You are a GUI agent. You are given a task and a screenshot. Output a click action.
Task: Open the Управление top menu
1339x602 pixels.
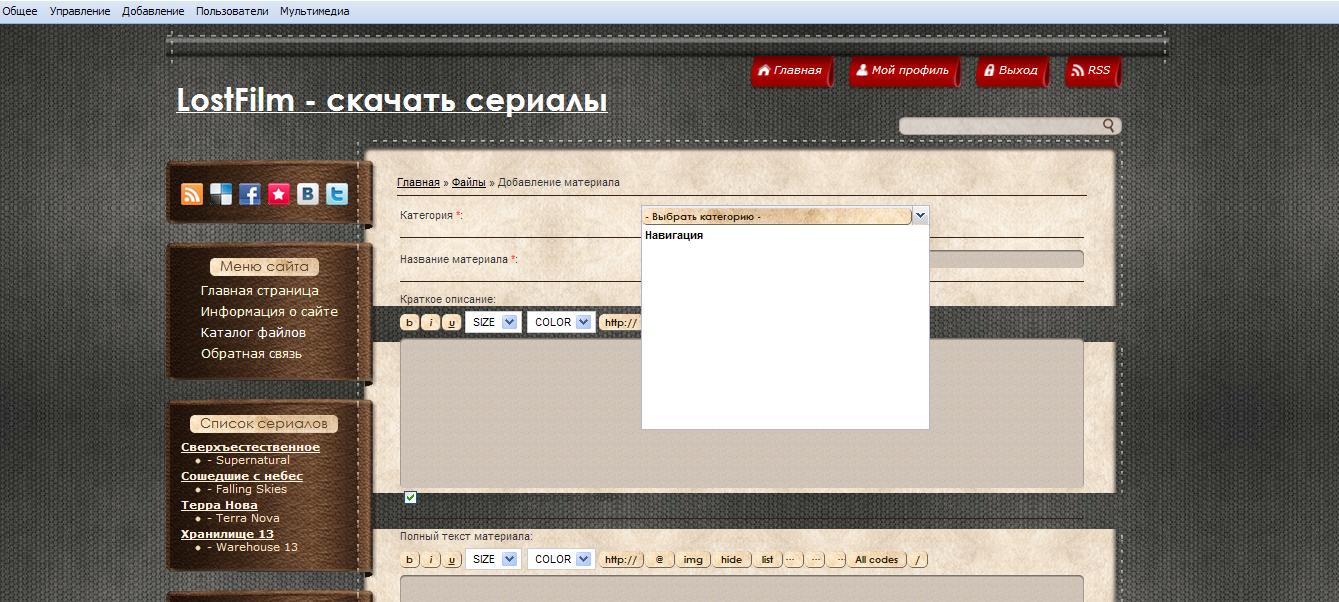[x=79, y=11]
